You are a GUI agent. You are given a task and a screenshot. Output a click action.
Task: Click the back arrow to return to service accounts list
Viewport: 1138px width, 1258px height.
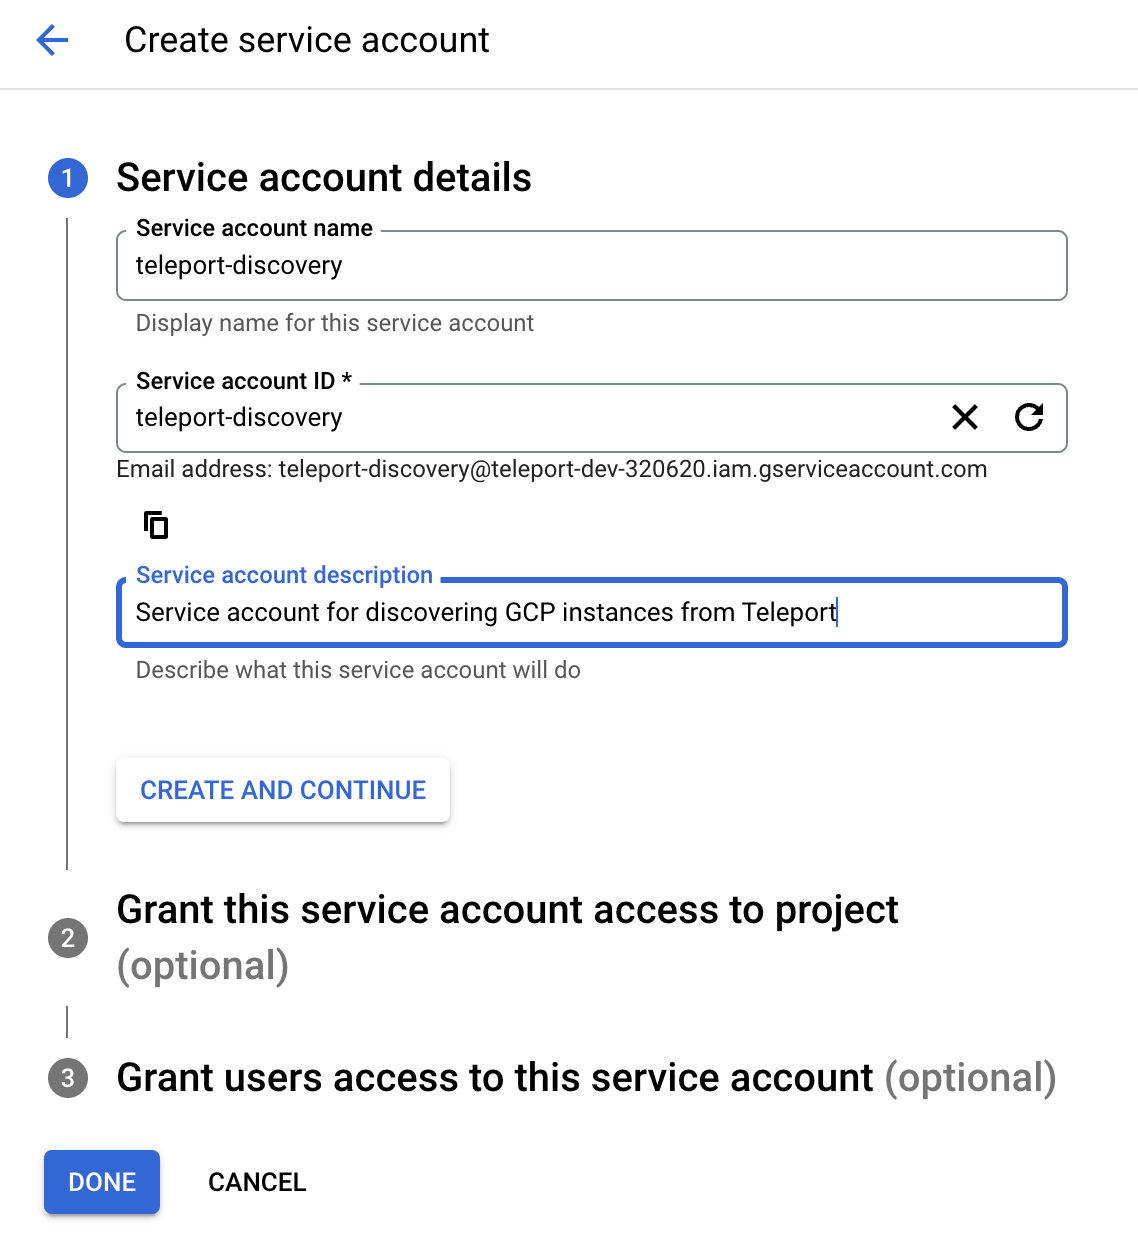[51, 40]
